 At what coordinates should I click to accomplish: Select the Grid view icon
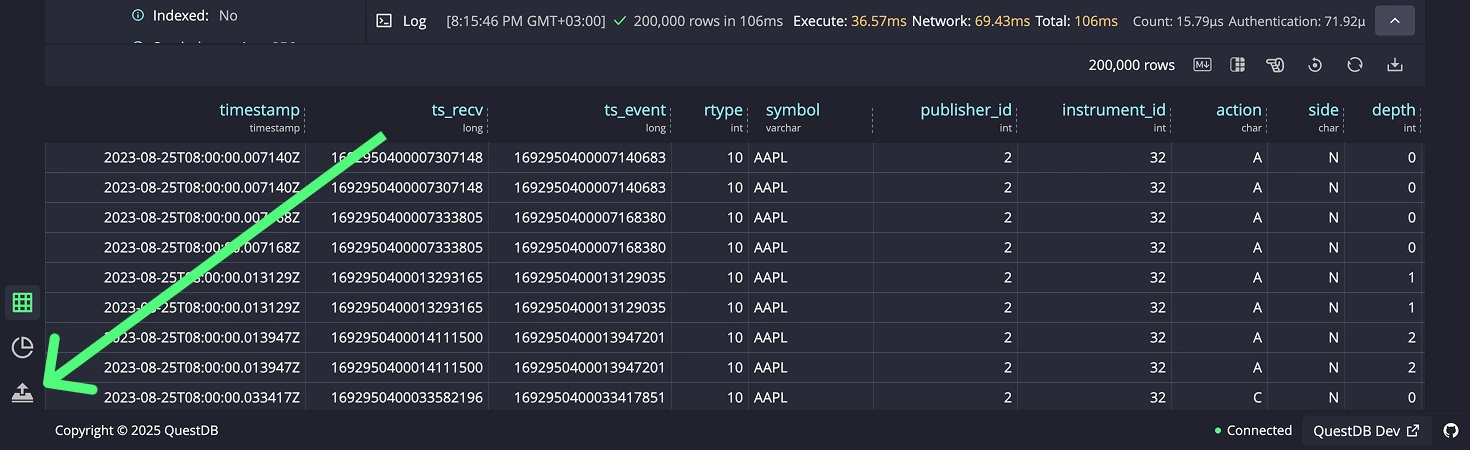[x=22, y=301]
